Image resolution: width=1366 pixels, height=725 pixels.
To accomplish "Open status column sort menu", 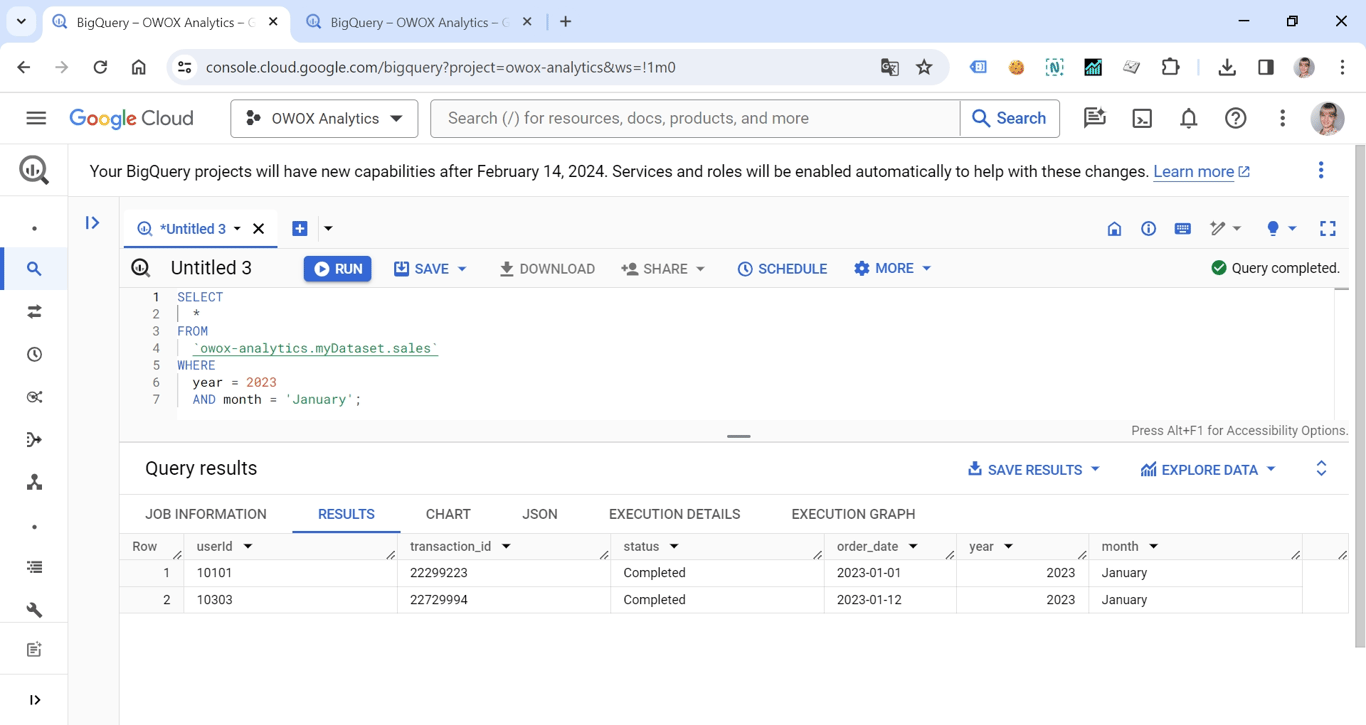I will (674, 547).
